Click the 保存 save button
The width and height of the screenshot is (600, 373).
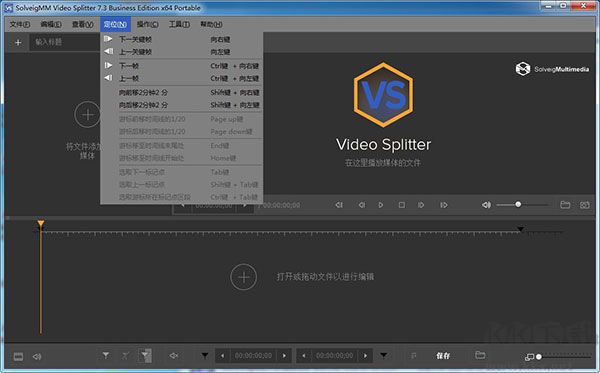pyautogui.click(x=443, y=356)
